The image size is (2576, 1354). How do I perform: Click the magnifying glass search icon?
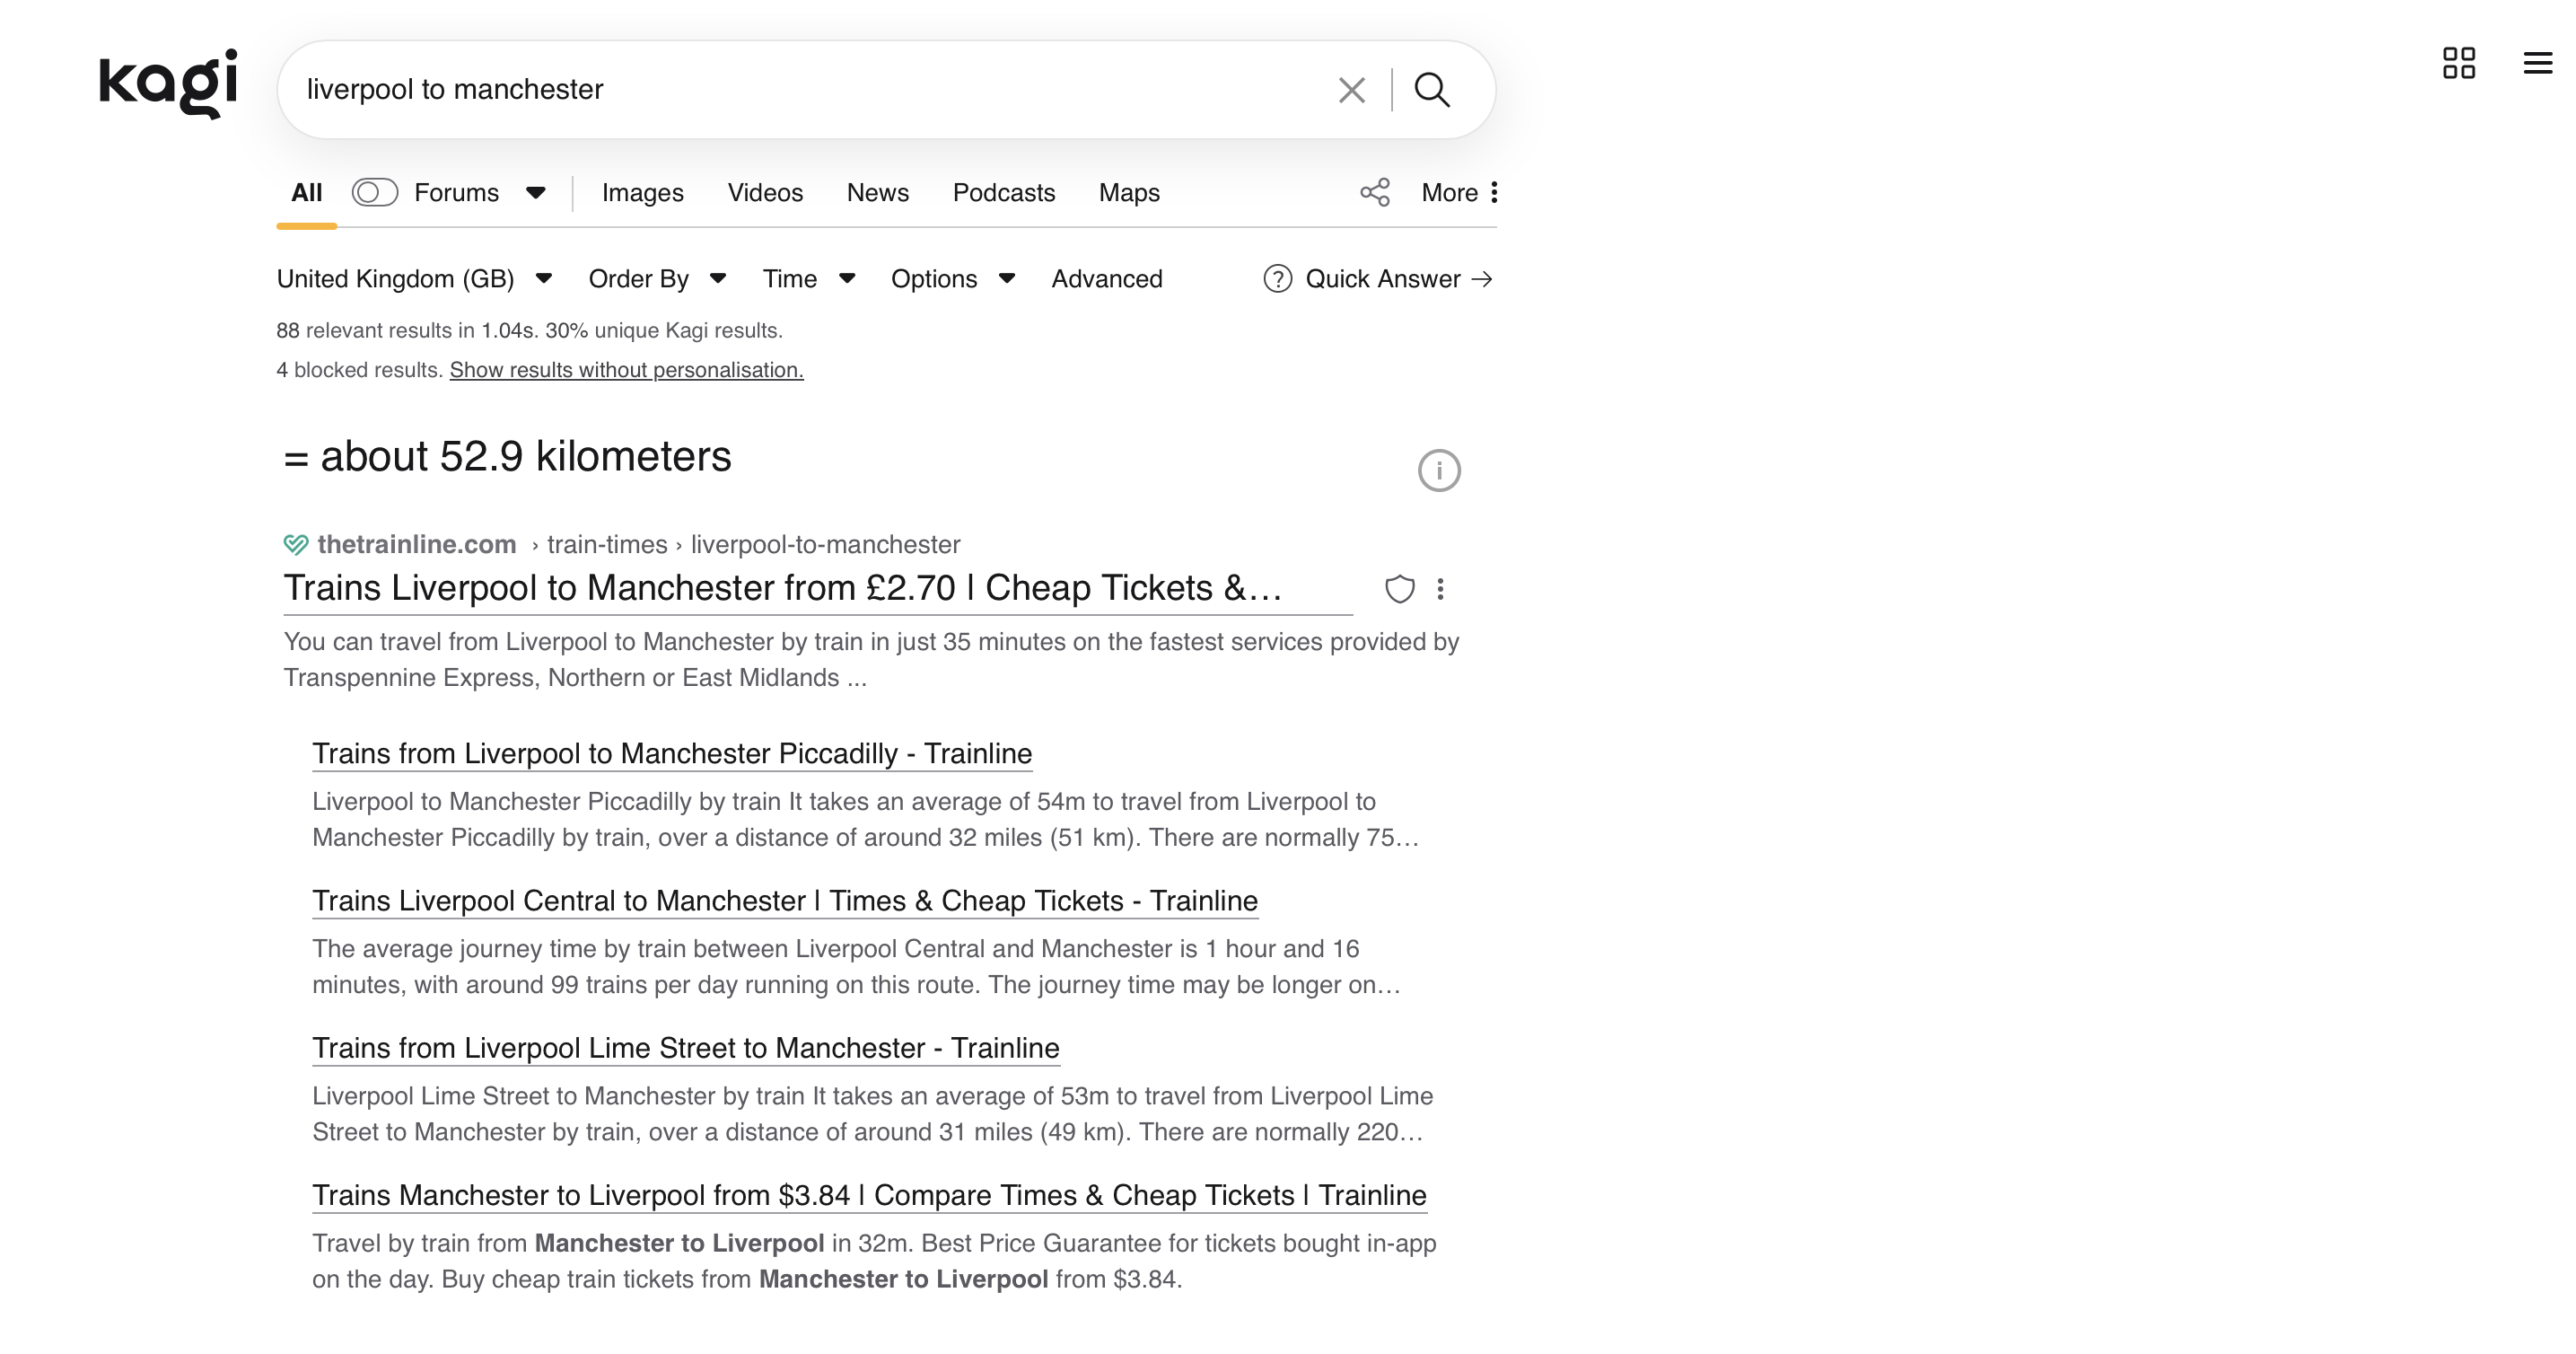(1432, 90)
